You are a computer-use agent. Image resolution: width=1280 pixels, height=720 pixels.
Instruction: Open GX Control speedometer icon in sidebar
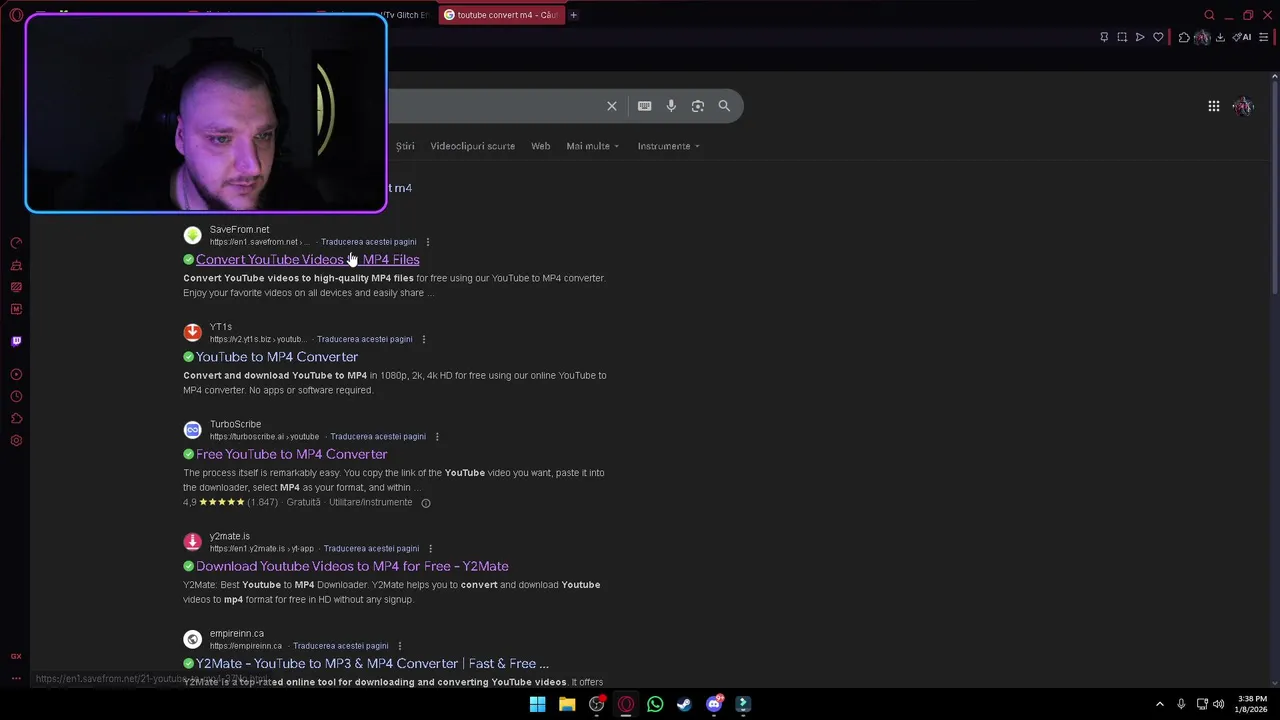[16, 243]
